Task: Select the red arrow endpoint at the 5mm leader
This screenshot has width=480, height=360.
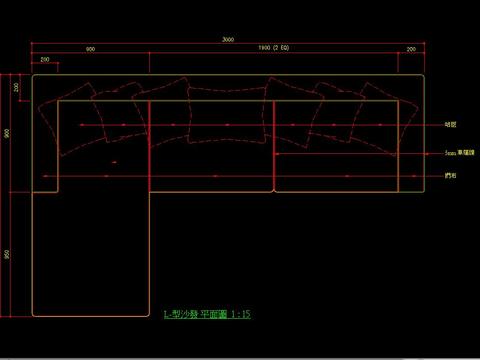Action: point(276,154)
